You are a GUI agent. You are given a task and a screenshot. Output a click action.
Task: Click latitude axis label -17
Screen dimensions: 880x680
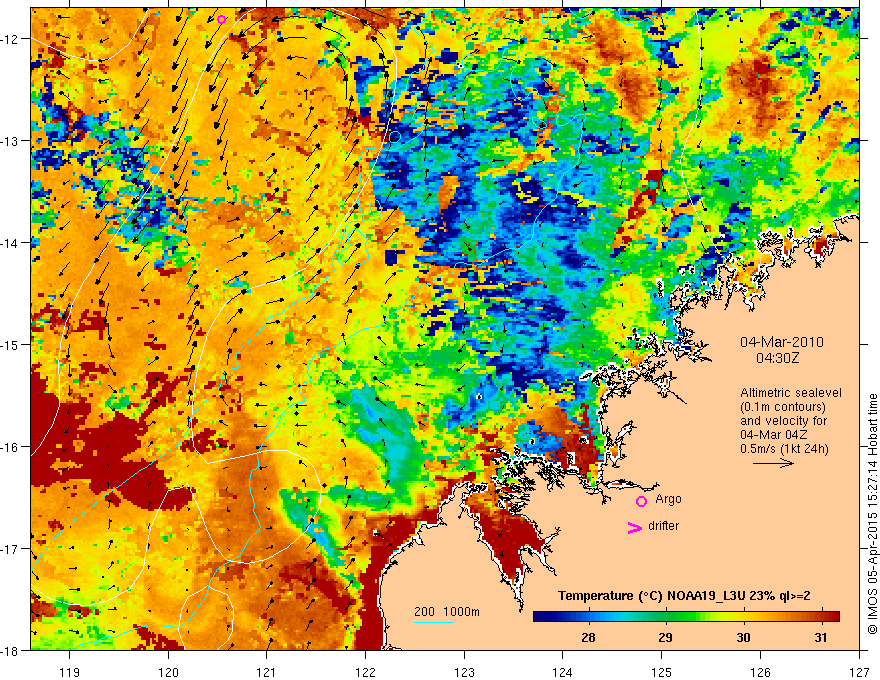(11, 548)
